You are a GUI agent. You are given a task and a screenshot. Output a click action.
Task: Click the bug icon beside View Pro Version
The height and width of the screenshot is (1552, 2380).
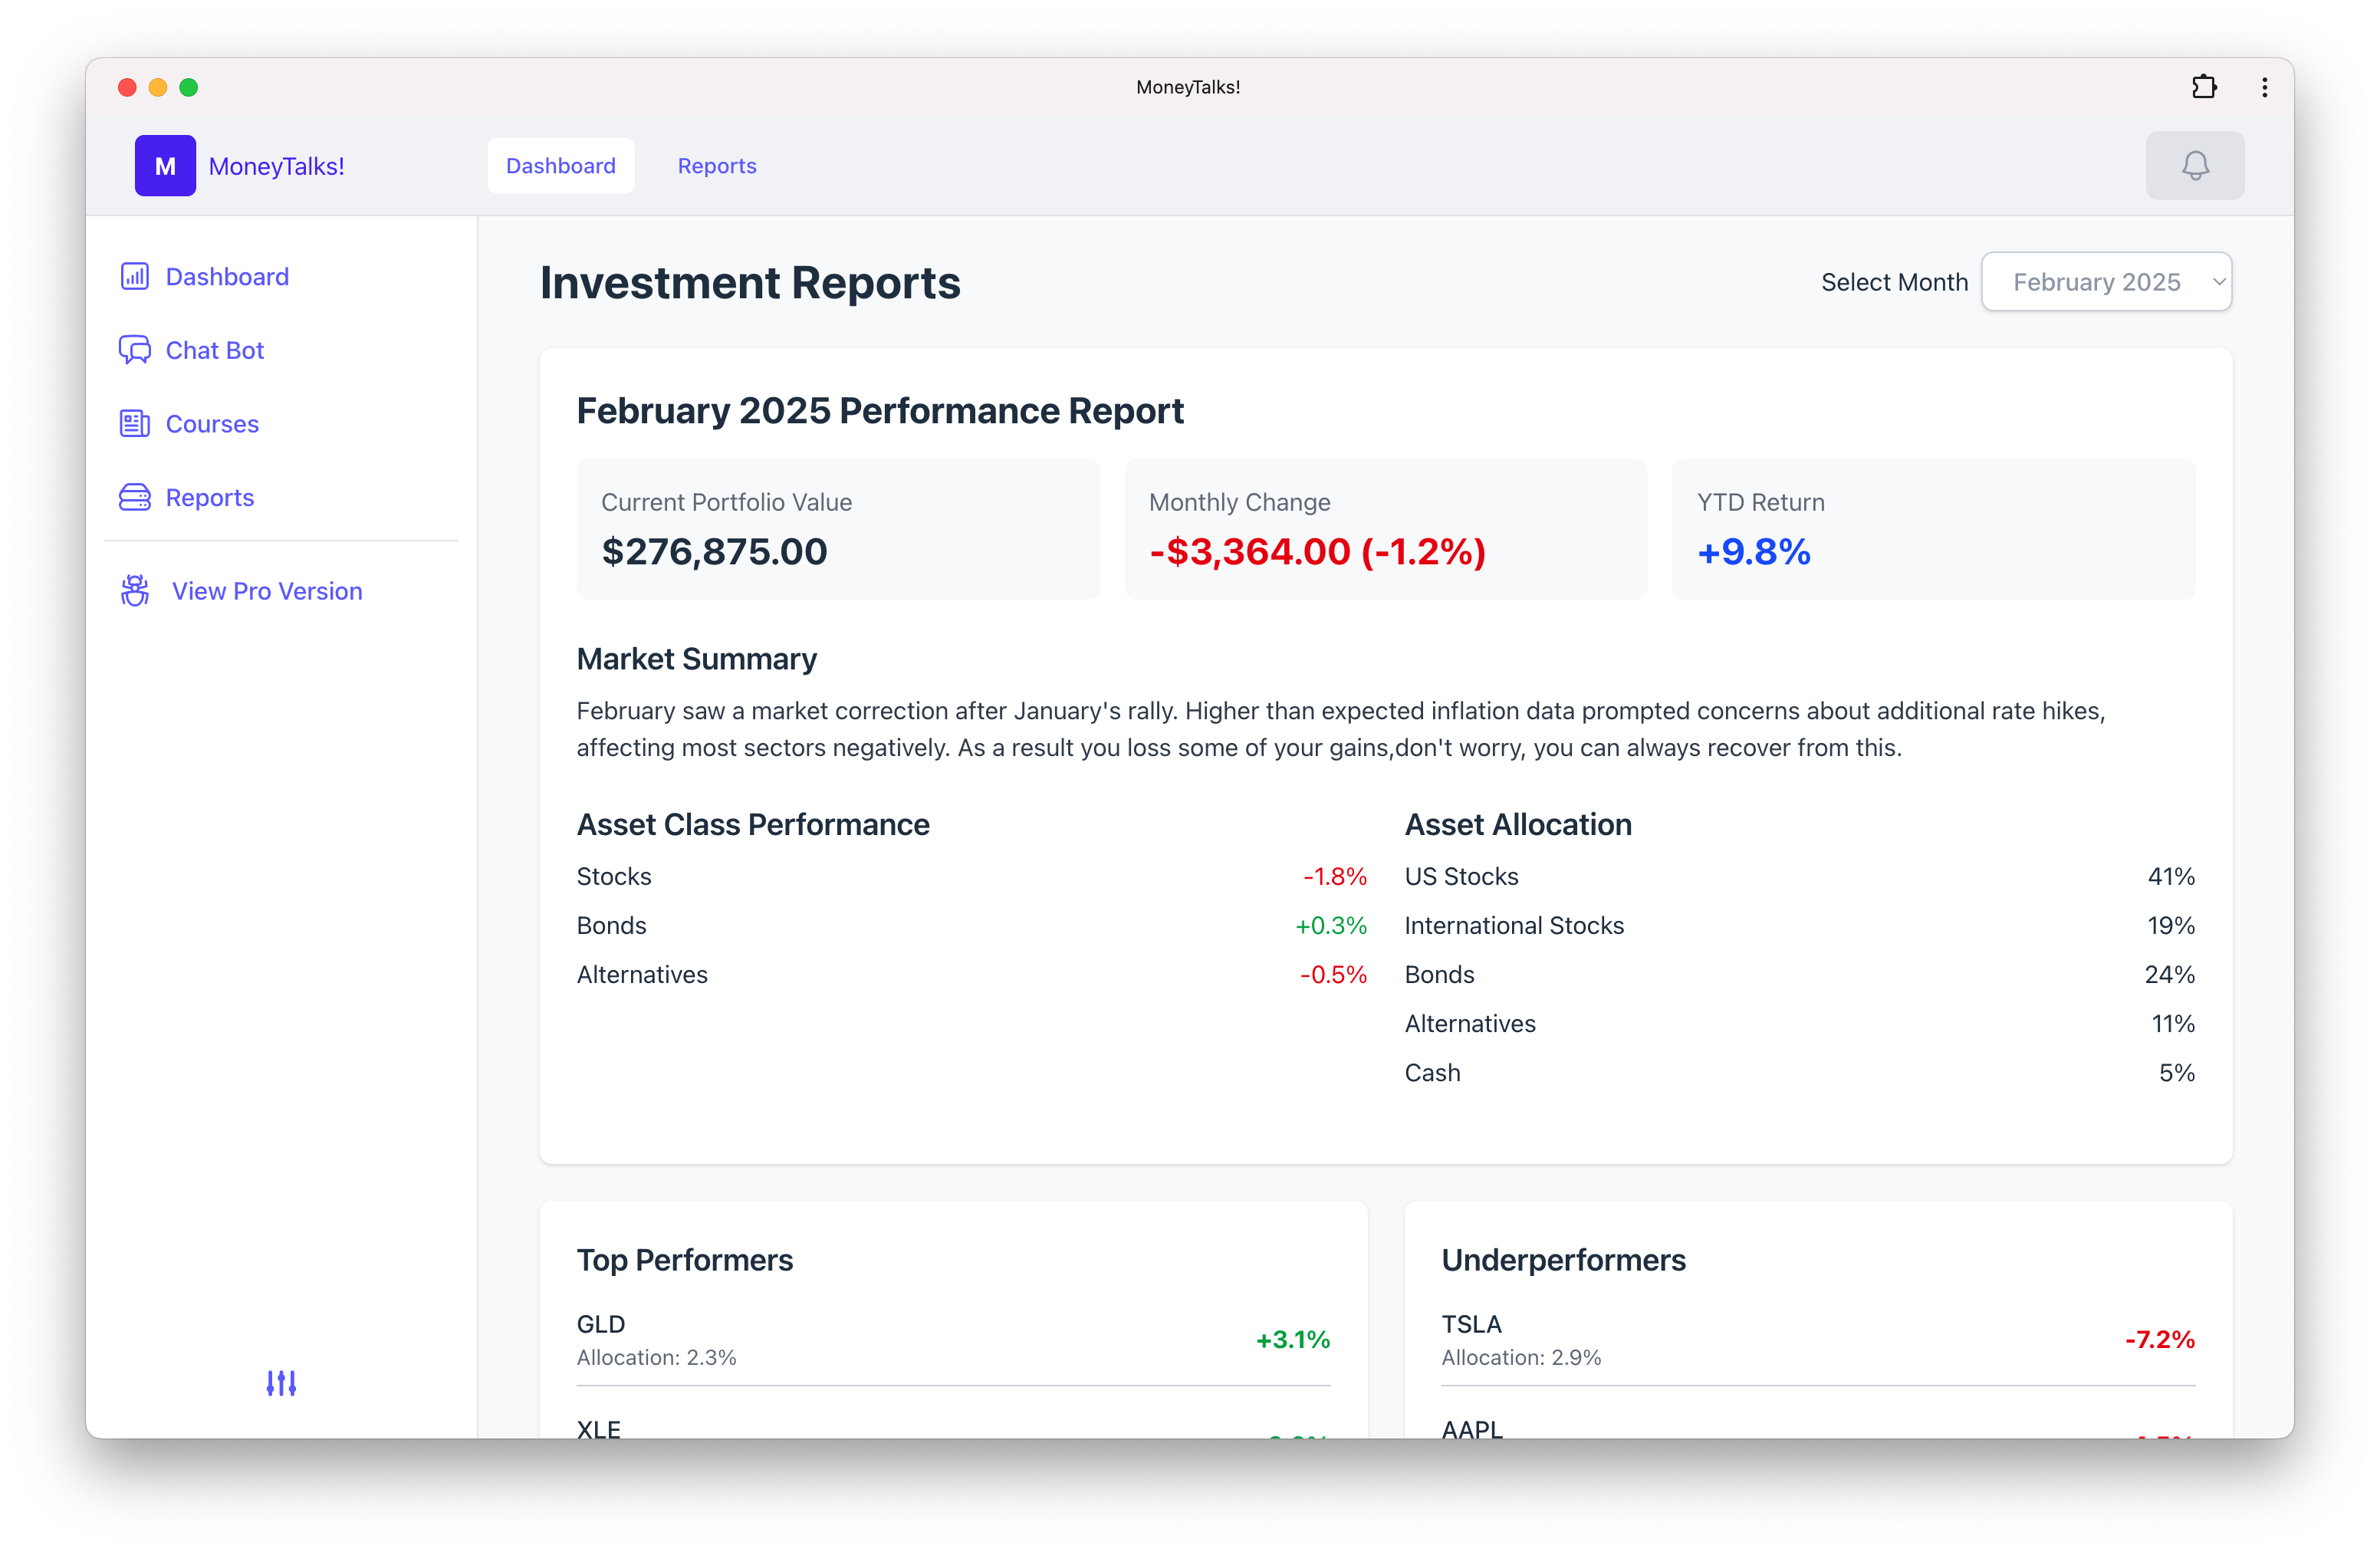135,591
